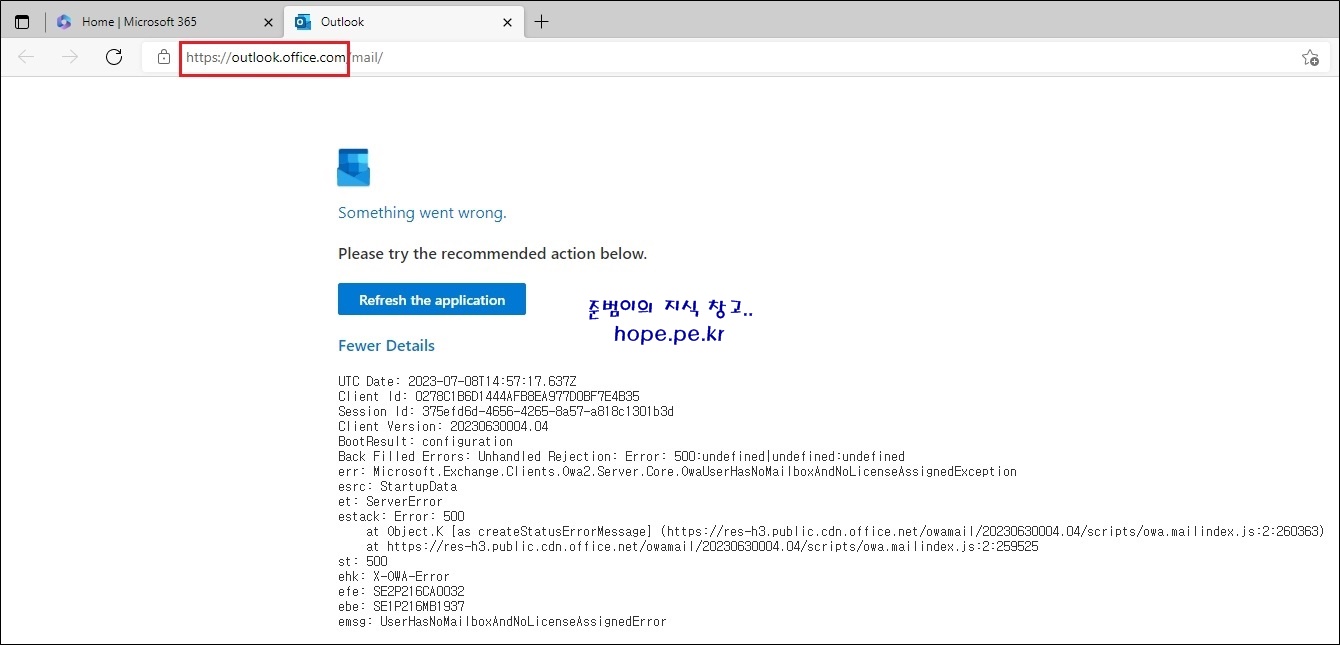
Task: Click the Microsoft 365 tab favicon
Action: (x=64, y=22)
